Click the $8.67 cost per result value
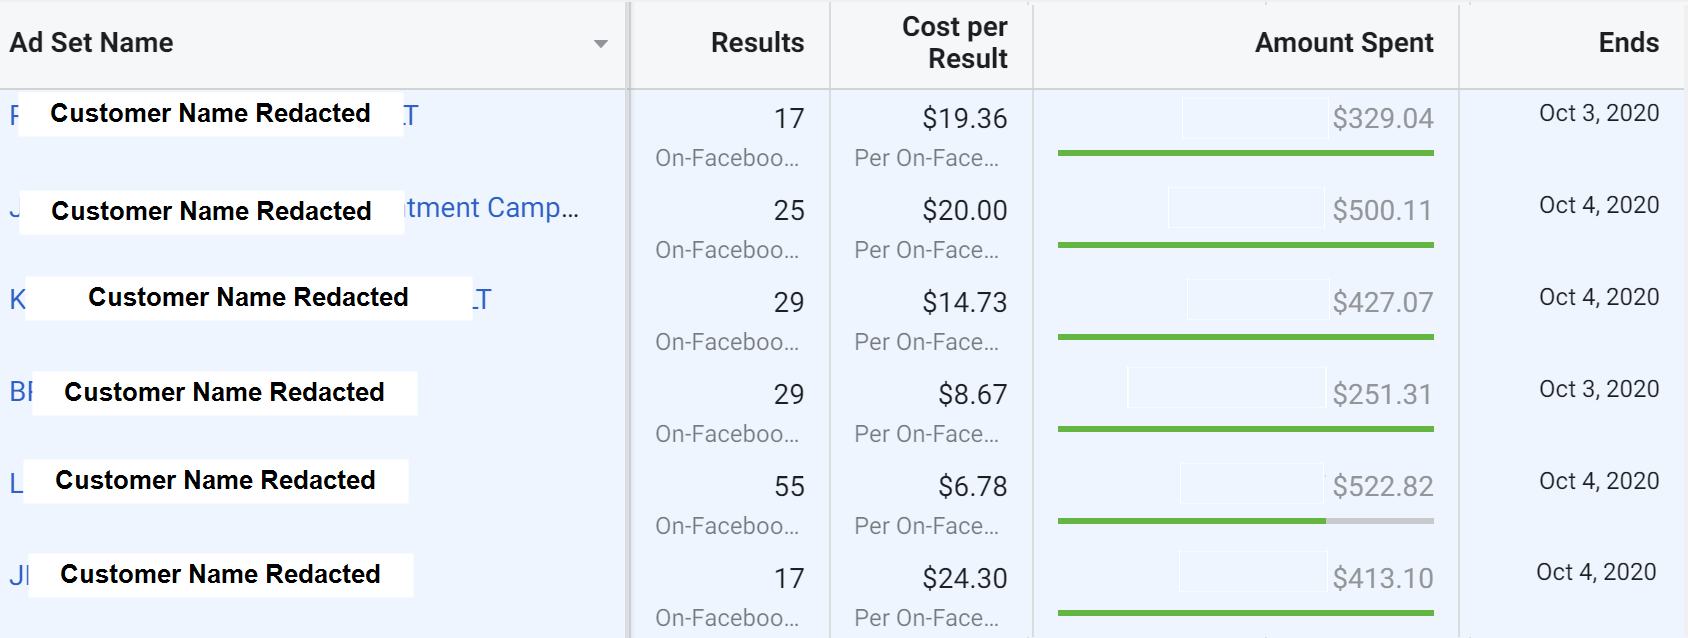The height and width of the screenshot is (638, 1688). coord(972,395)
